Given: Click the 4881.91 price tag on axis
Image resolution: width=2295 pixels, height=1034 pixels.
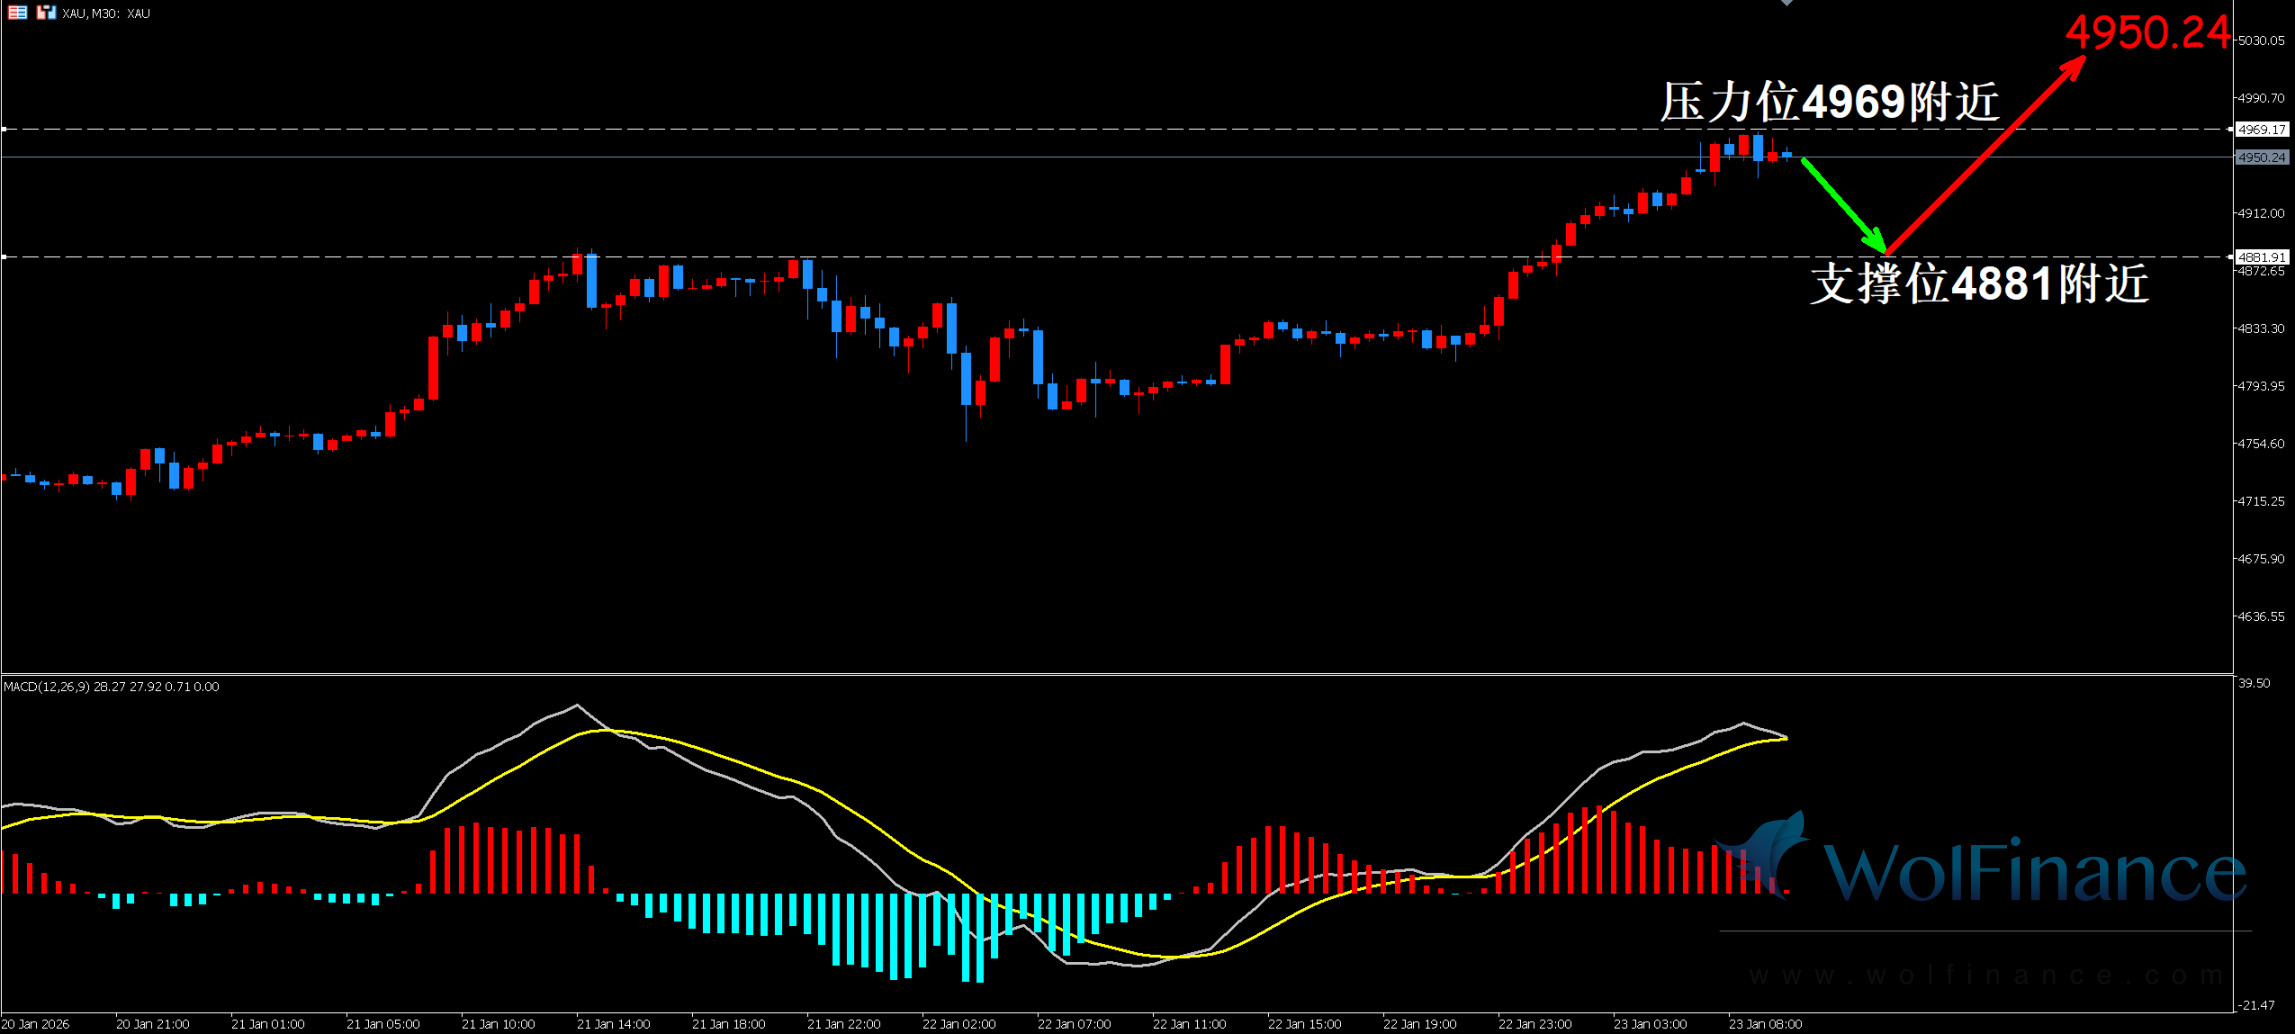Looking at the screenshot, I should click(2261, 257).
